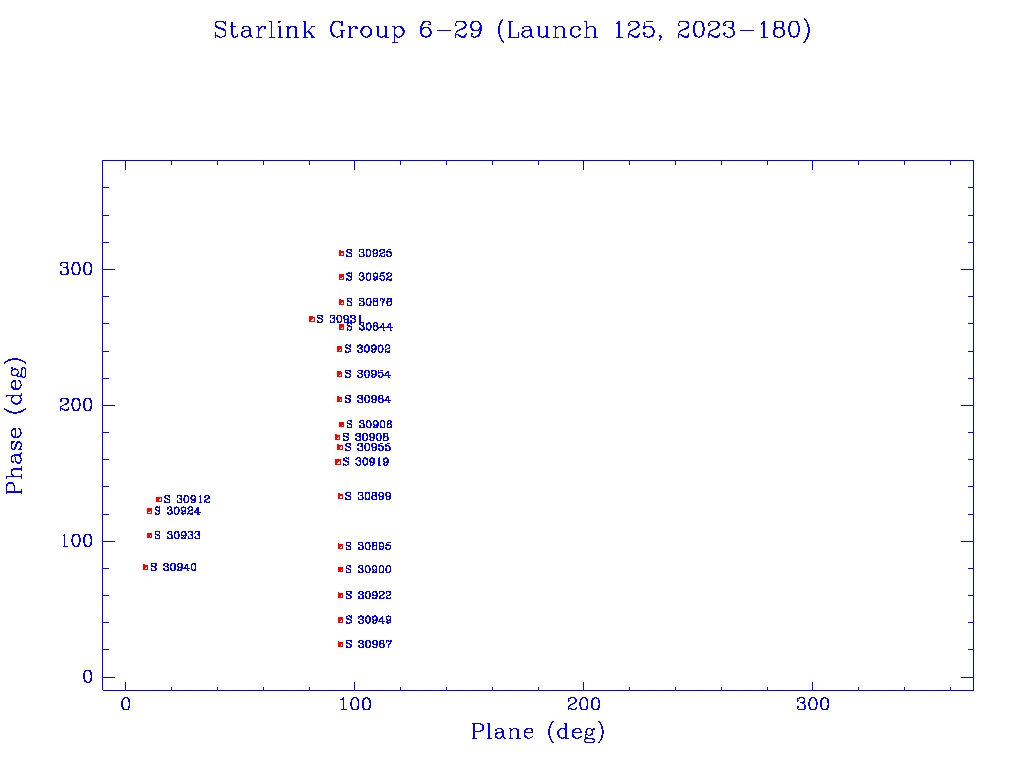Image resolution: width=1024 pixels, height=768 pixels.
Task: Click the red marker next to S 30952
Action: pos(342,278)
